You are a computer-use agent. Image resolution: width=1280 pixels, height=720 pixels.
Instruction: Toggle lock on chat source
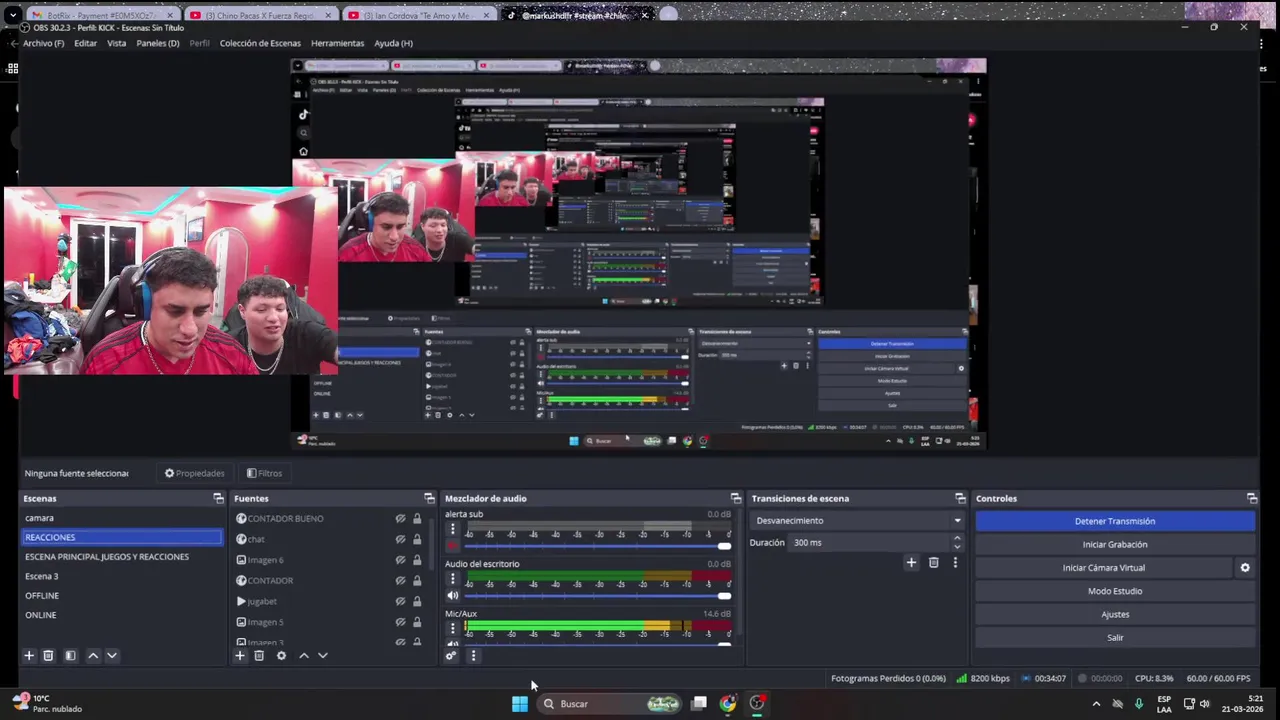(x=417, y=539)
